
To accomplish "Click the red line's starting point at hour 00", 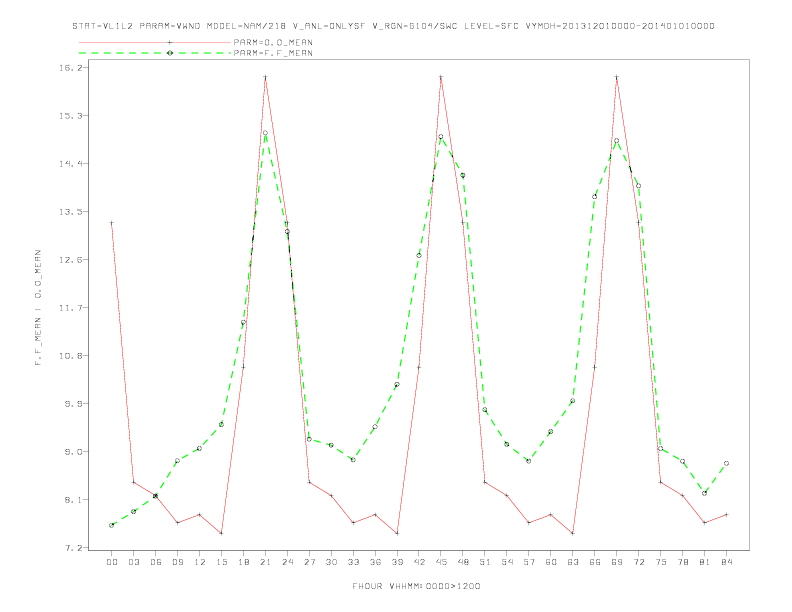I will [x=112, y=223].
